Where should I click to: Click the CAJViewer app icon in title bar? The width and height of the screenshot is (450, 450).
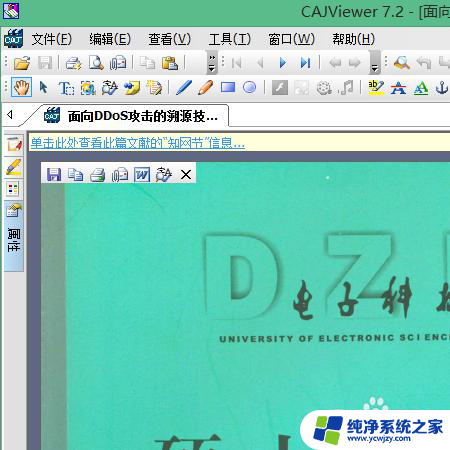pyautogui.click(x=10, y=10)
